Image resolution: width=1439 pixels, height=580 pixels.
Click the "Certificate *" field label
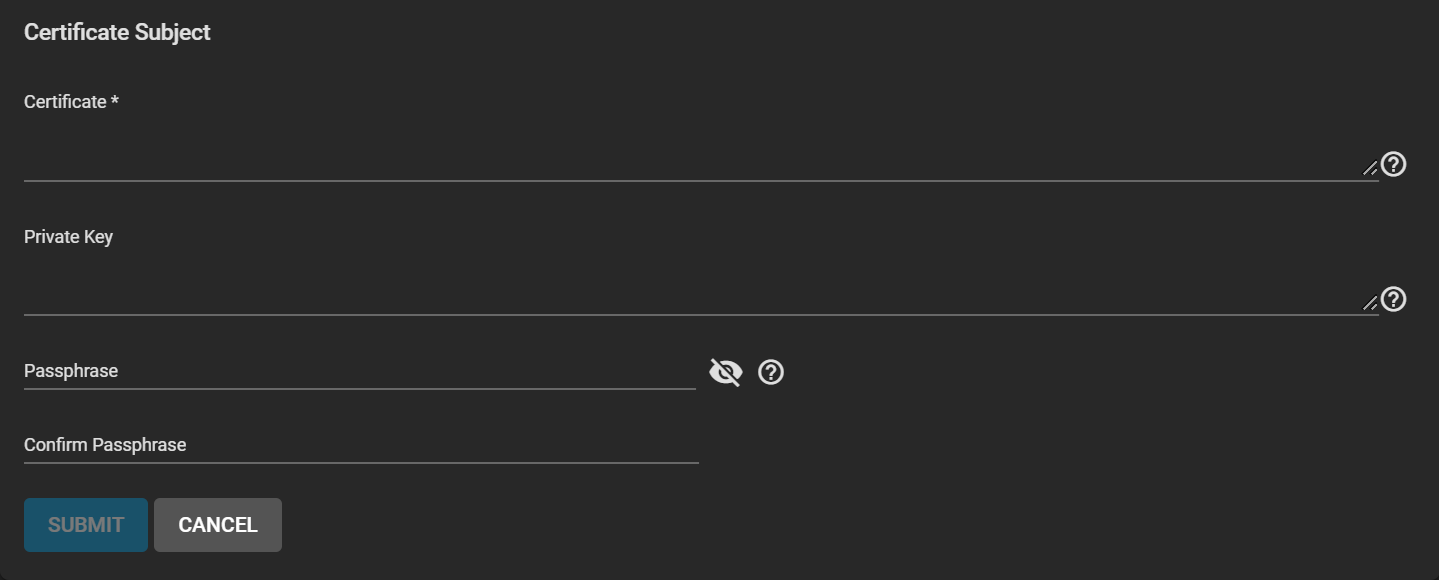(65, 102)
